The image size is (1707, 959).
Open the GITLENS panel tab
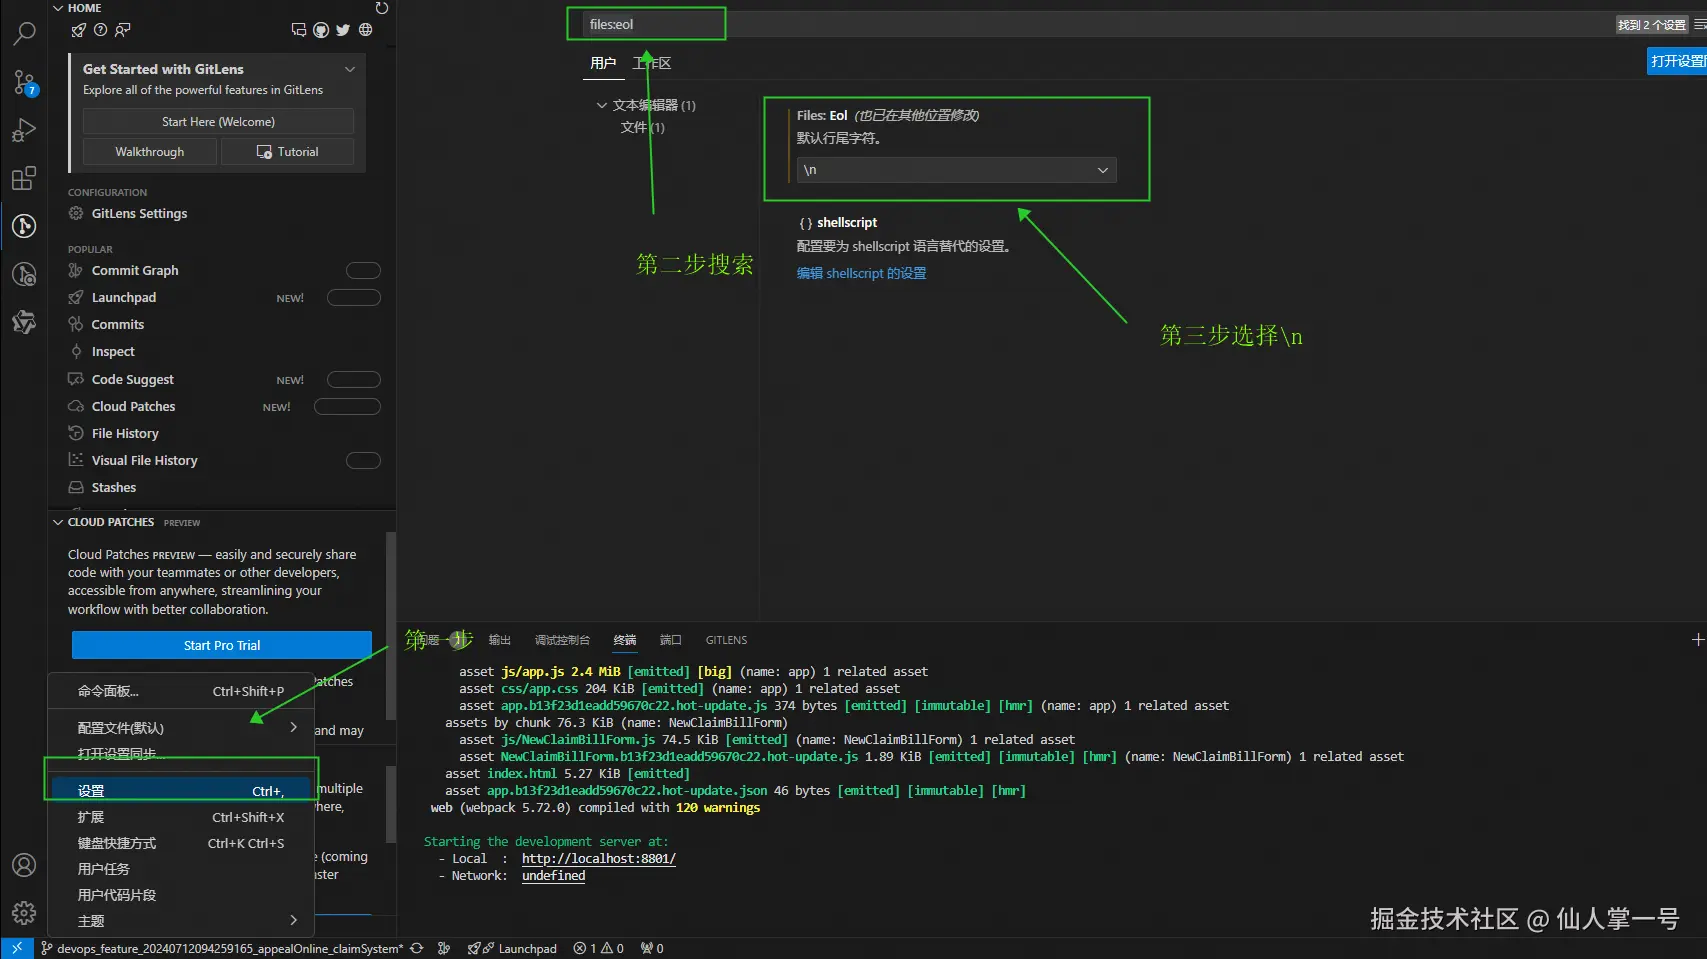(x=727, y=640)
